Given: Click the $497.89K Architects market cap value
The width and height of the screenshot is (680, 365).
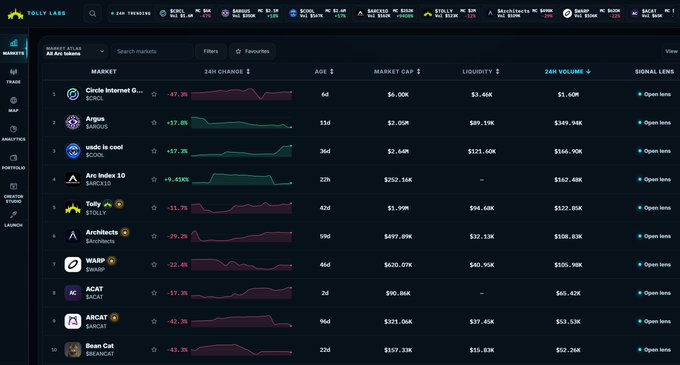Looking at the screenshot, I should click(398, 236).
